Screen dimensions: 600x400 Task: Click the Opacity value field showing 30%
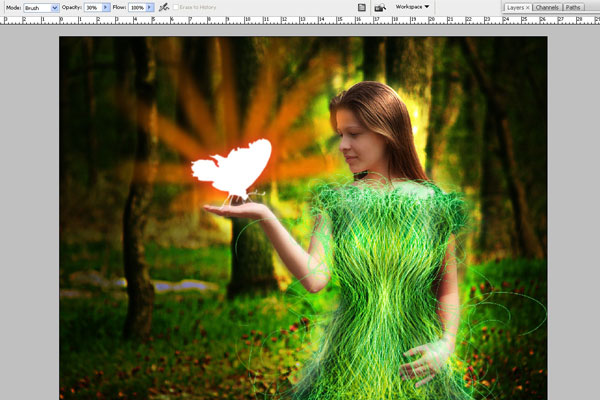[91, 7]
